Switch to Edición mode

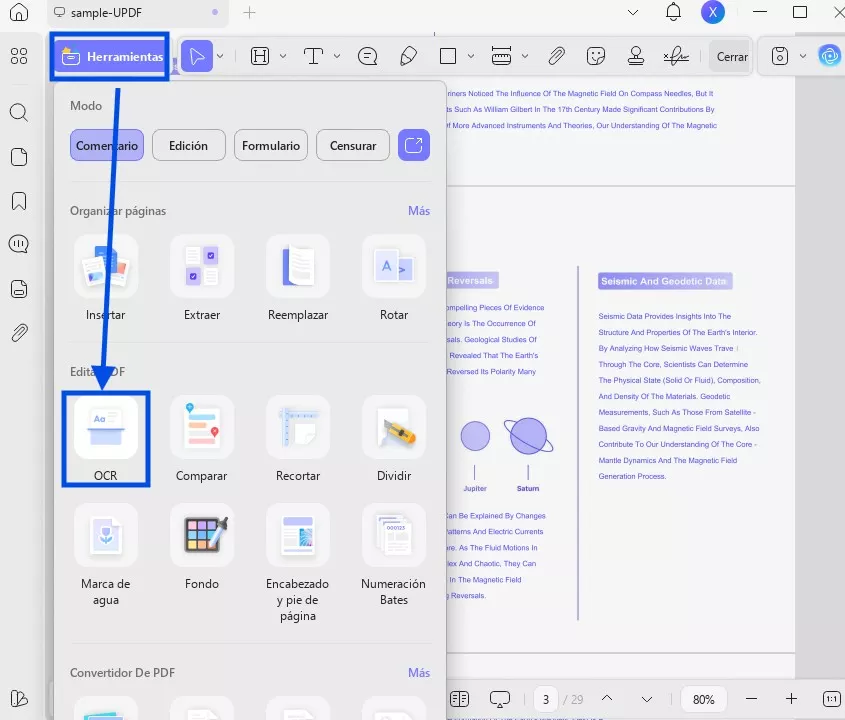[189, 146]
